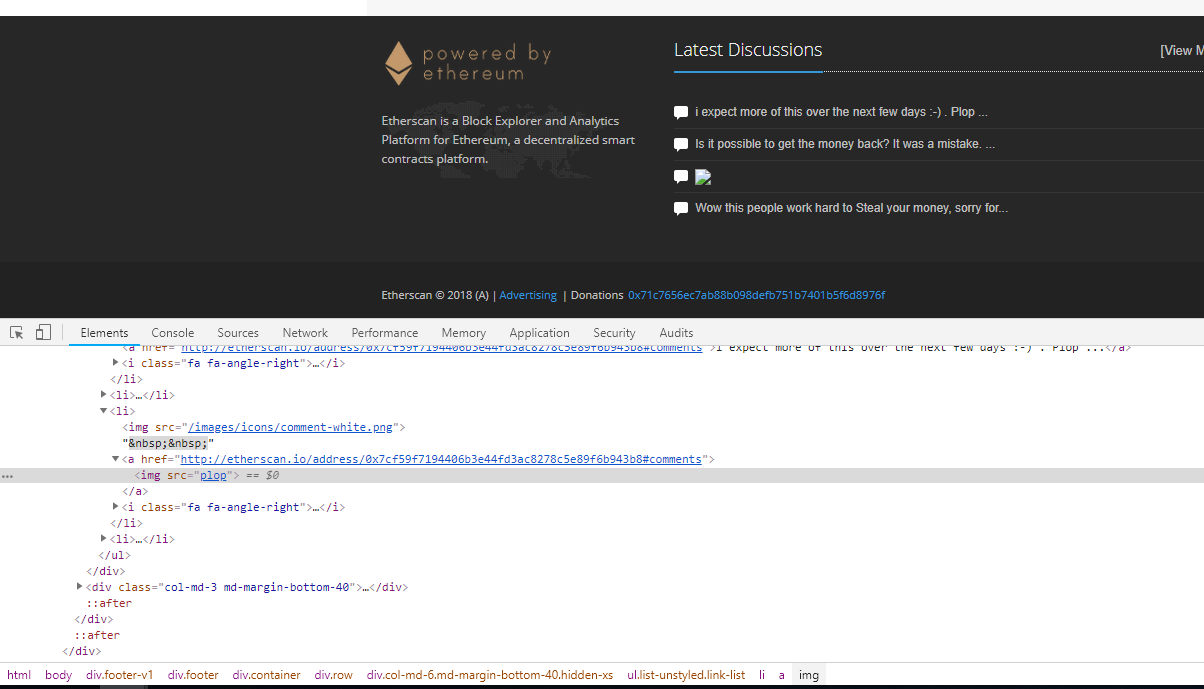Screen dimensions: 1204x689
Task: Expand the fa fa-angle-right i element
Action: coord(115,506)
